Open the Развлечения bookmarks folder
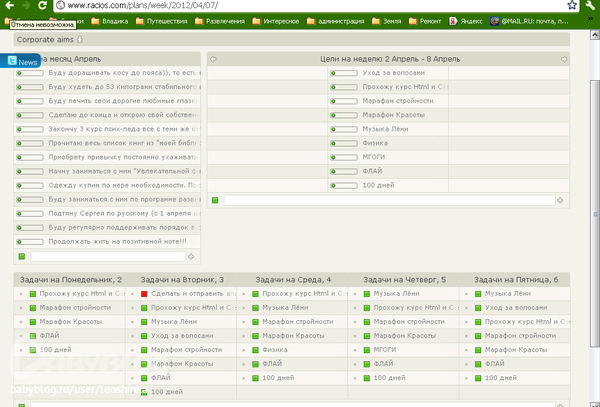Screen dimensions: 600x407 click(216, 20)
